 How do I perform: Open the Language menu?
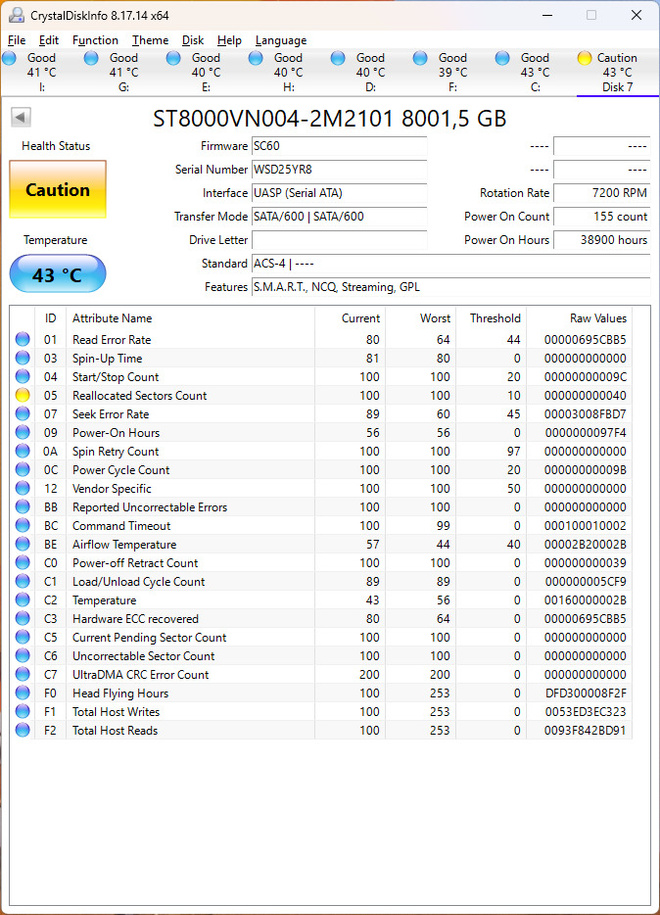pos(281,40)
